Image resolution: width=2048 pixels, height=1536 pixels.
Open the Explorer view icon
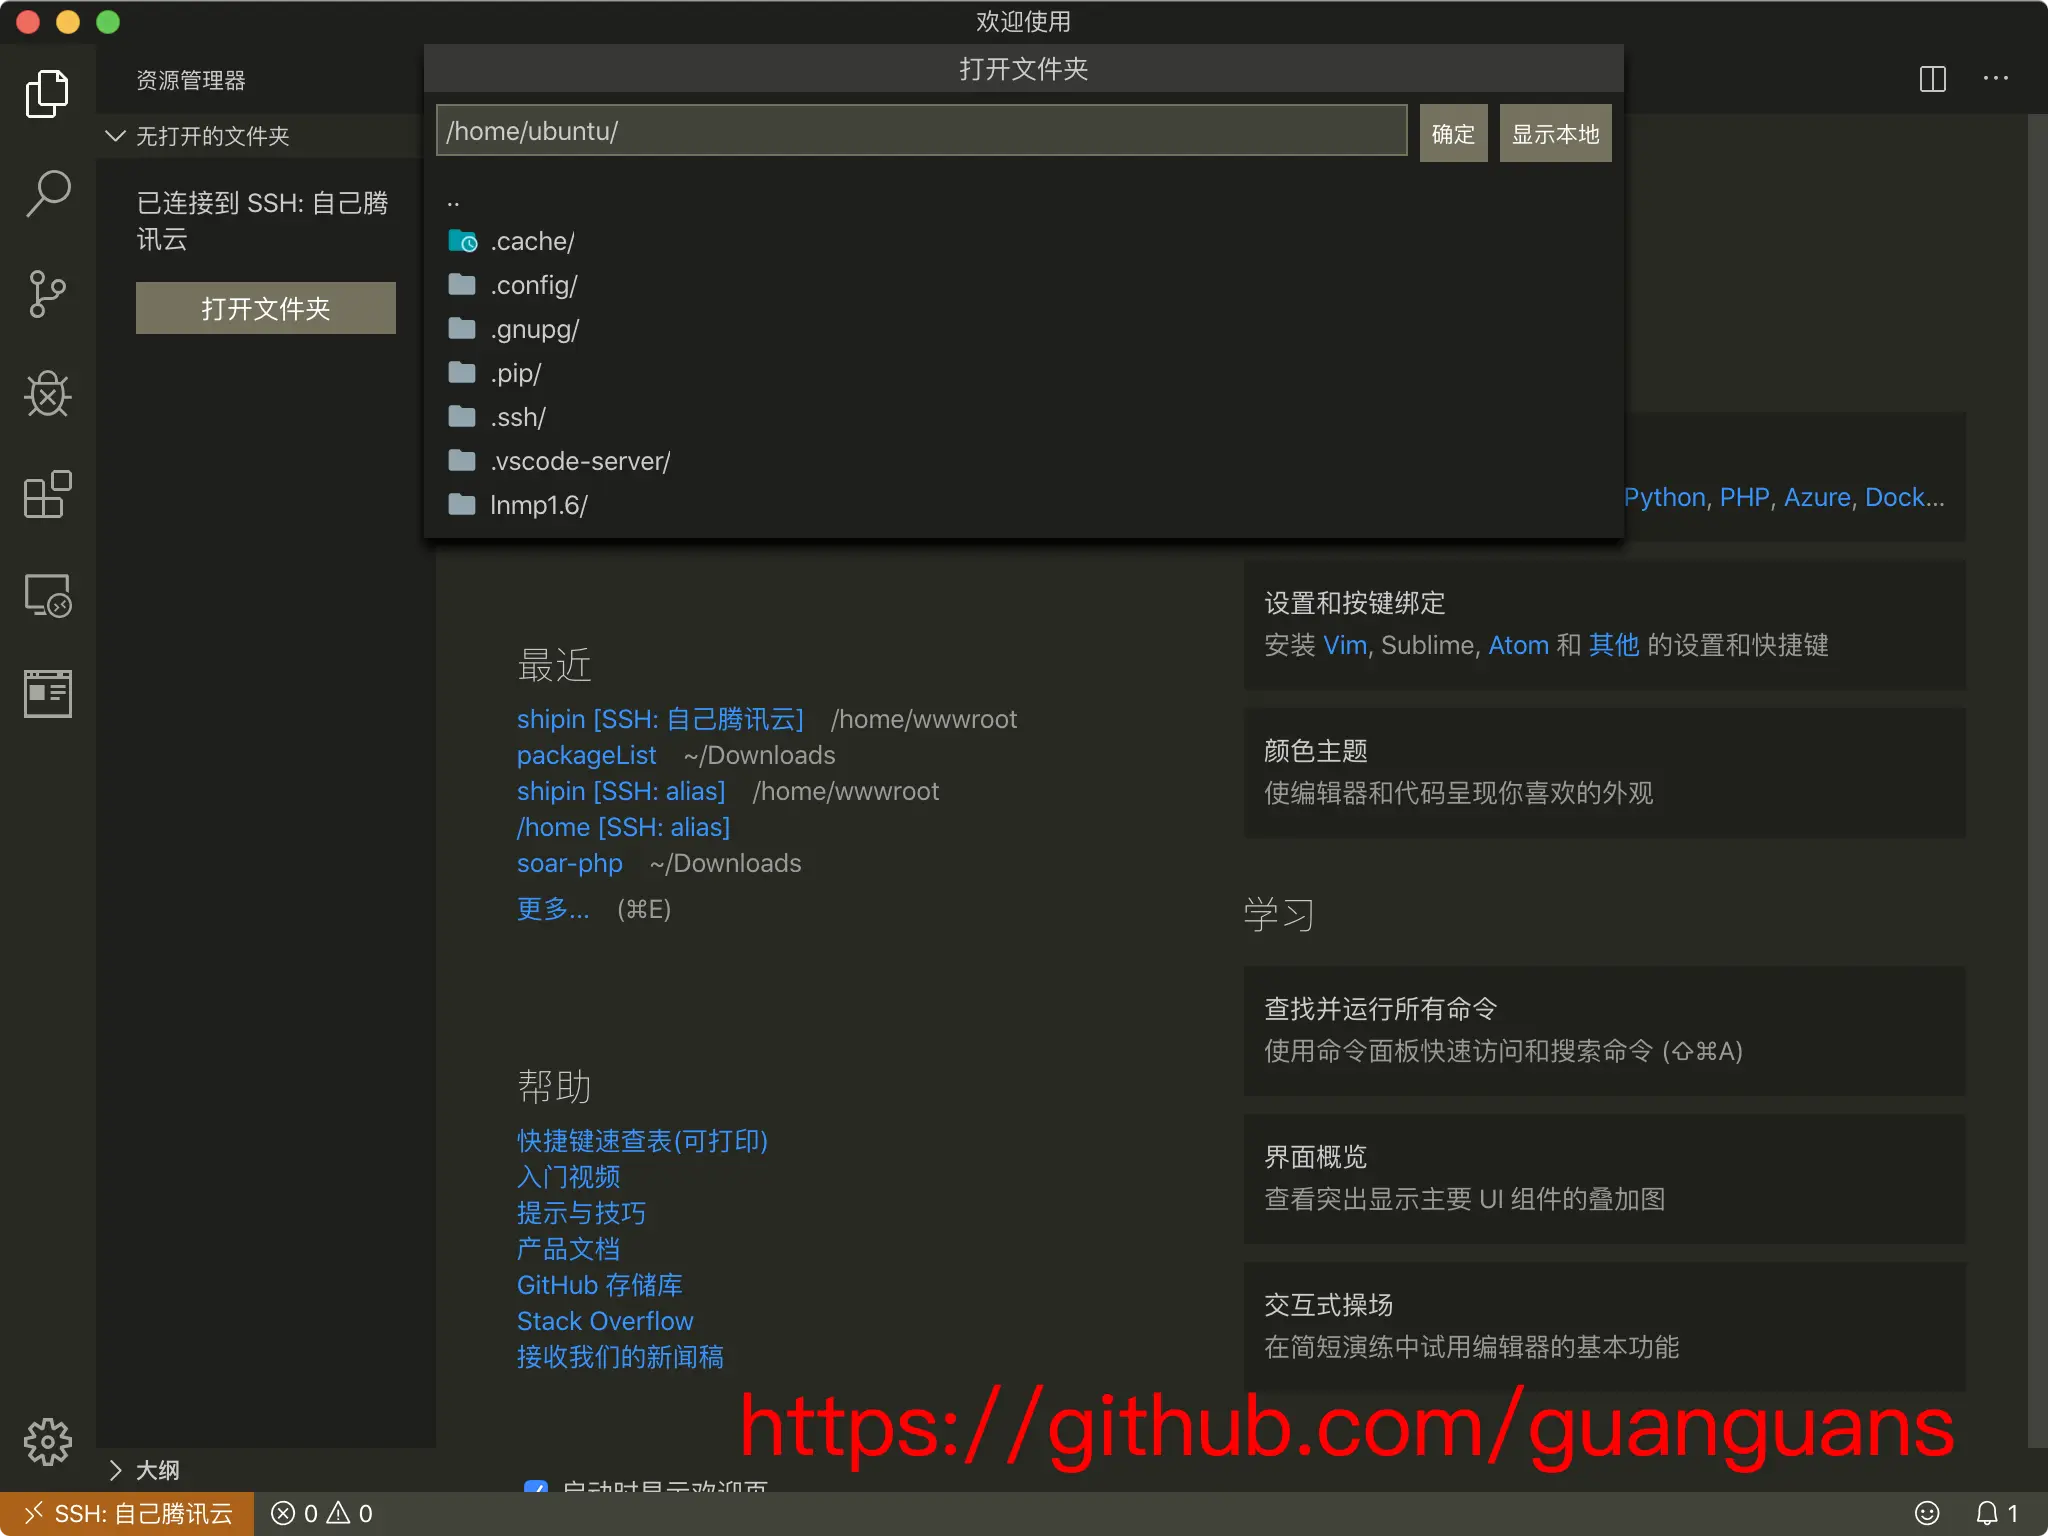pyautogui.click(x=47, y=94)
